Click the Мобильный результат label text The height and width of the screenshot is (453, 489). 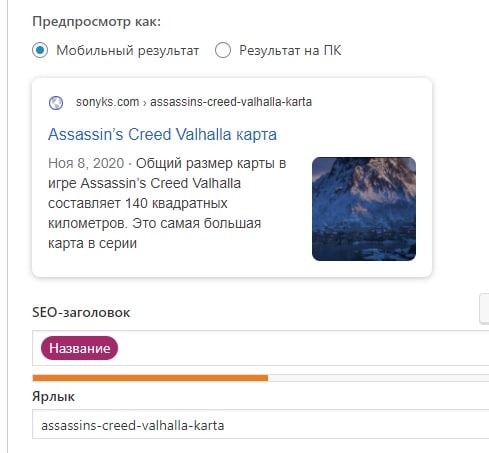click(128, 51)
